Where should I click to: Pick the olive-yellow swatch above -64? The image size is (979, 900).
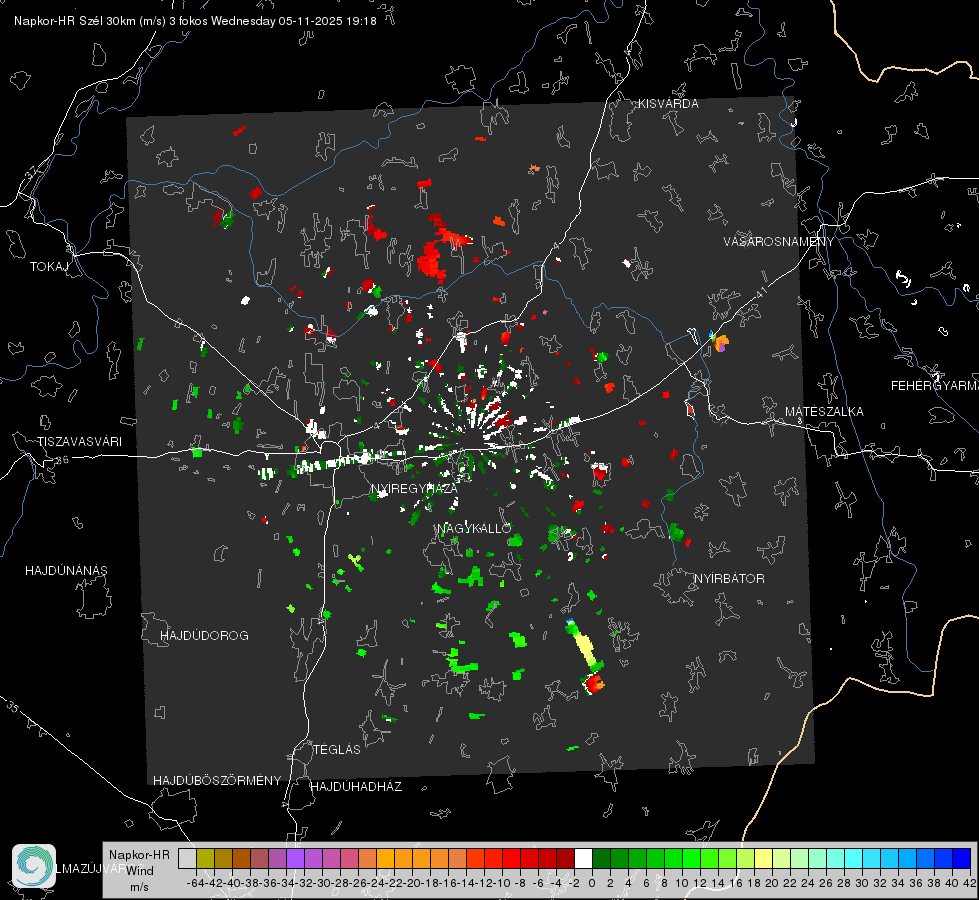click(205, 858)
